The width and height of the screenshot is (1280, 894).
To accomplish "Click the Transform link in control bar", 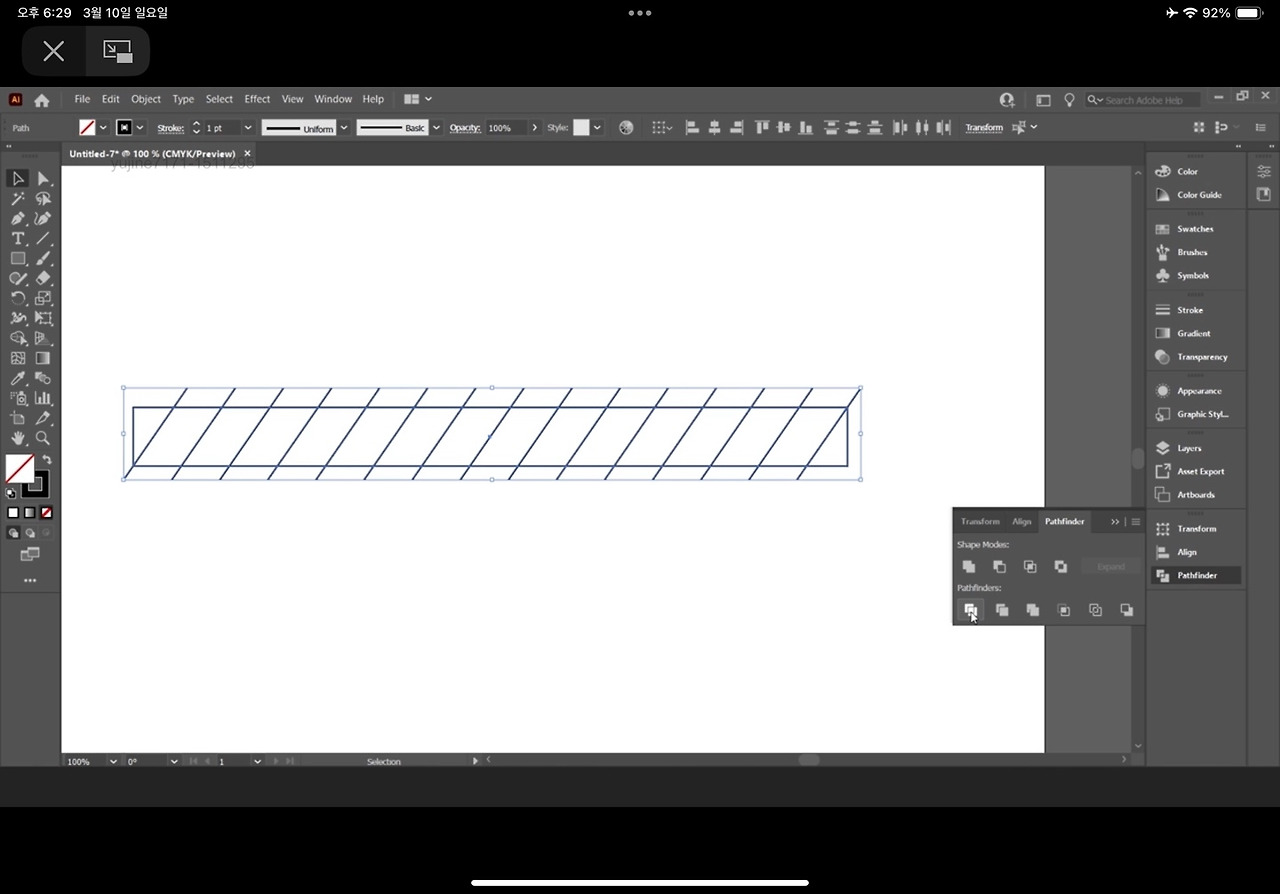I will pyautogui.click(x=984, y=128).
